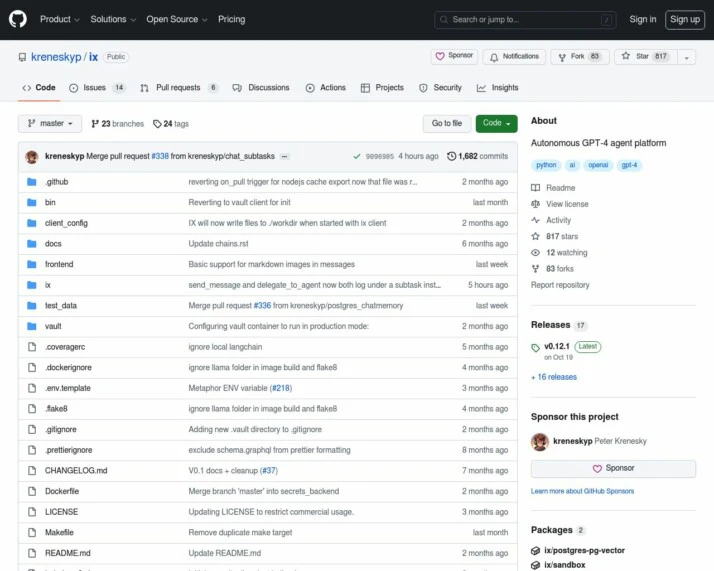Open commit history via the clock icon
Viewport: 714px width, 571px height.
coord(451,156)
